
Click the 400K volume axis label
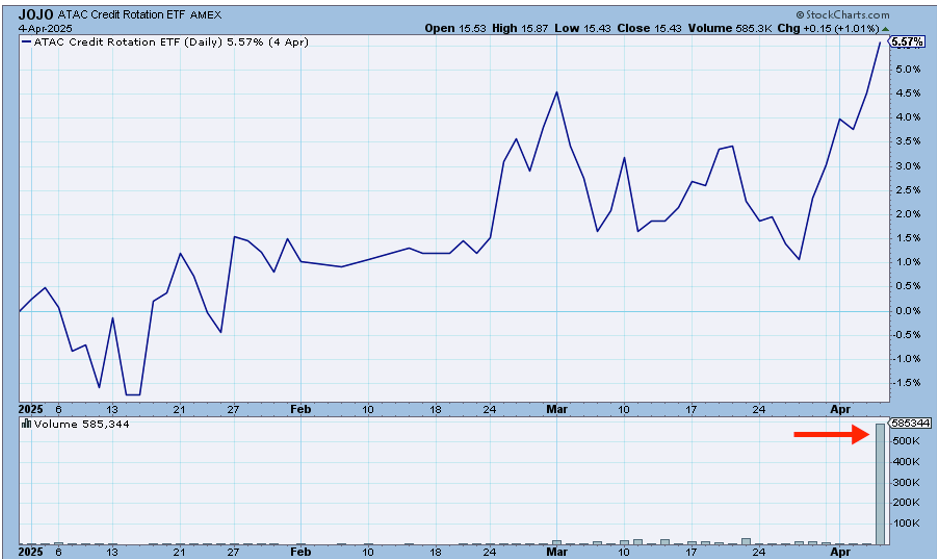[906, 462]
